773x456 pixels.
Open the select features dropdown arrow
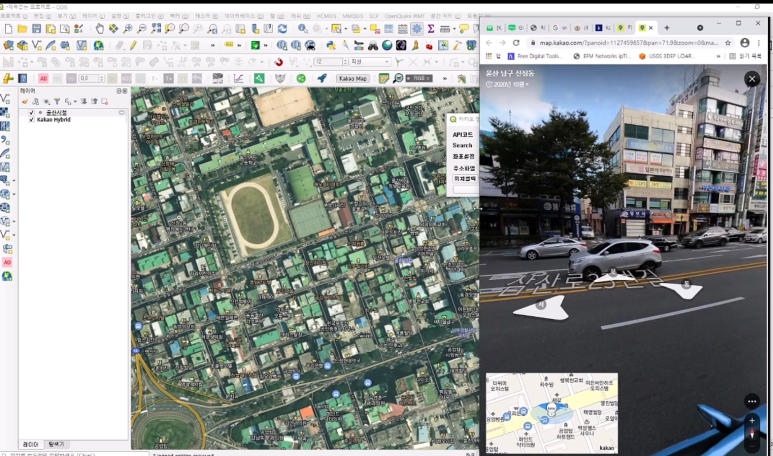(x=346, y=29)
